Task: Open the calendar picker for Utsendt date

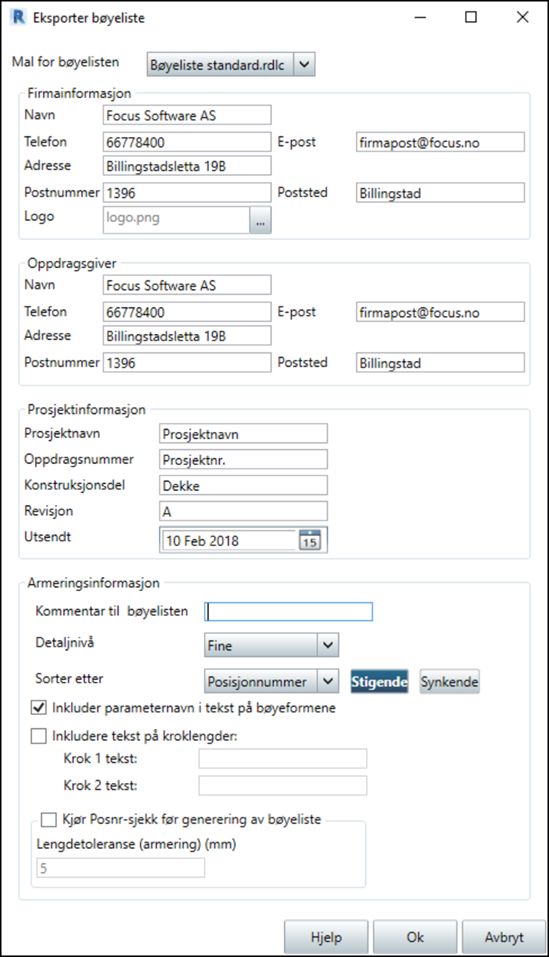Action: (310, 540)
